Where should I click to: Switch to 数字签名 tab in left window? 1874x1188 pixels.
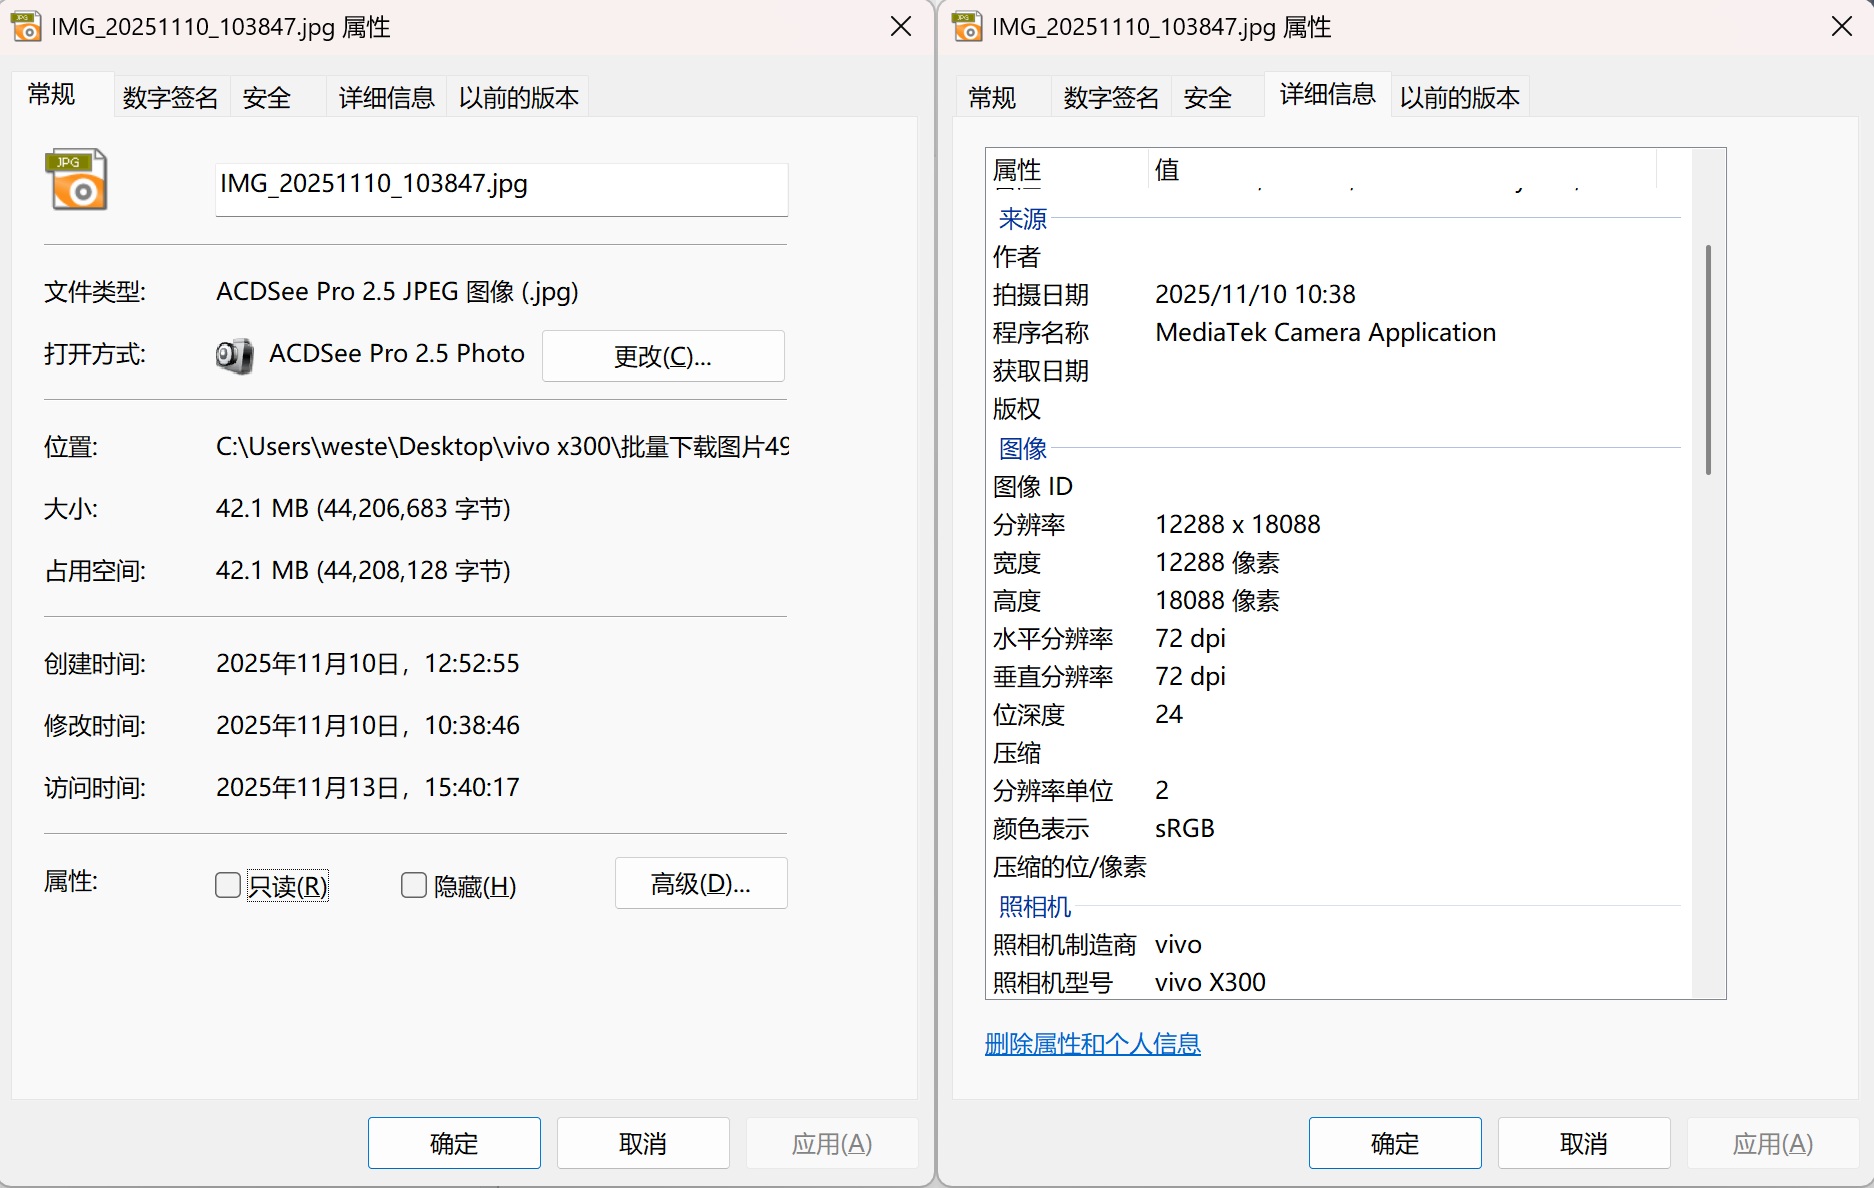click(171, 97)
